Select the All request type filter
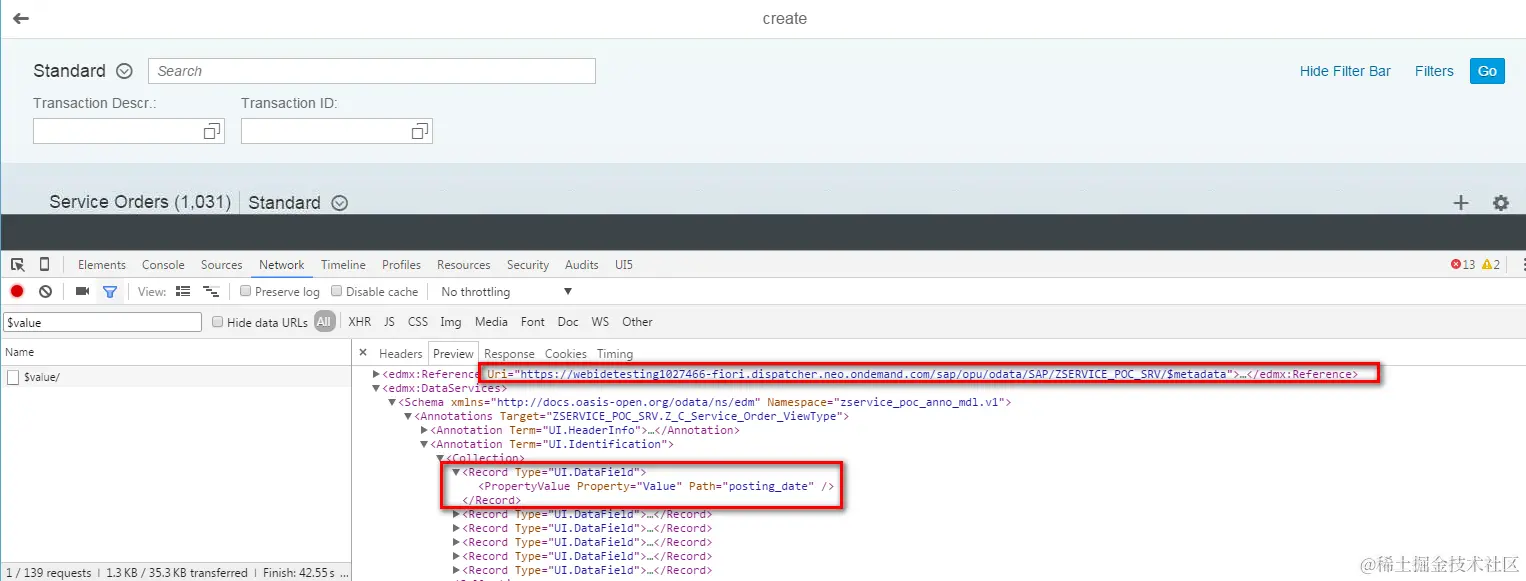Screen dimensions: 1526x581 click(x=324, y=322)
